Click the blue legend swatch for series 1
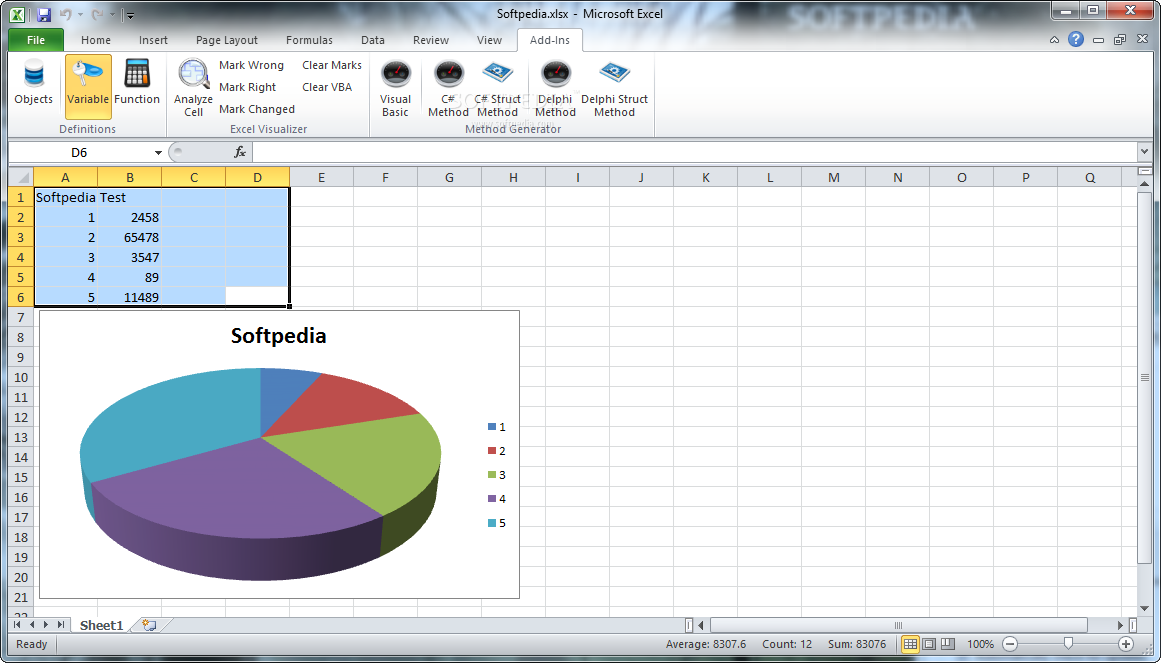Image resolution: width=1161 pixels, height=663 pixels. point(492,427)
